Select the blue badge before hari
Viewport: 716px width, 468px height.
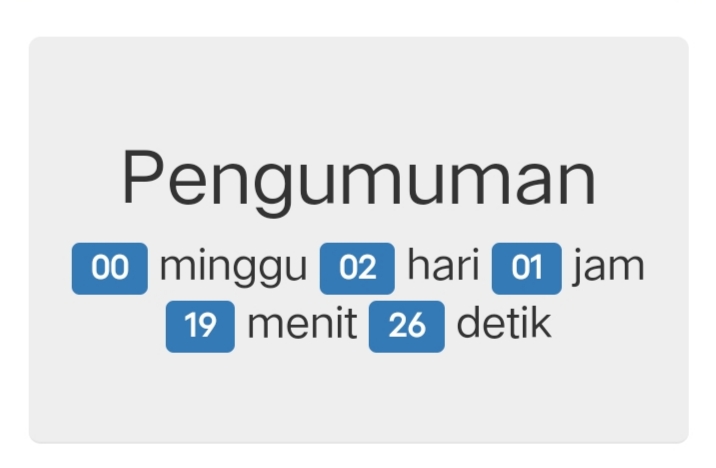pyautogui.click(x=357, y=268)
